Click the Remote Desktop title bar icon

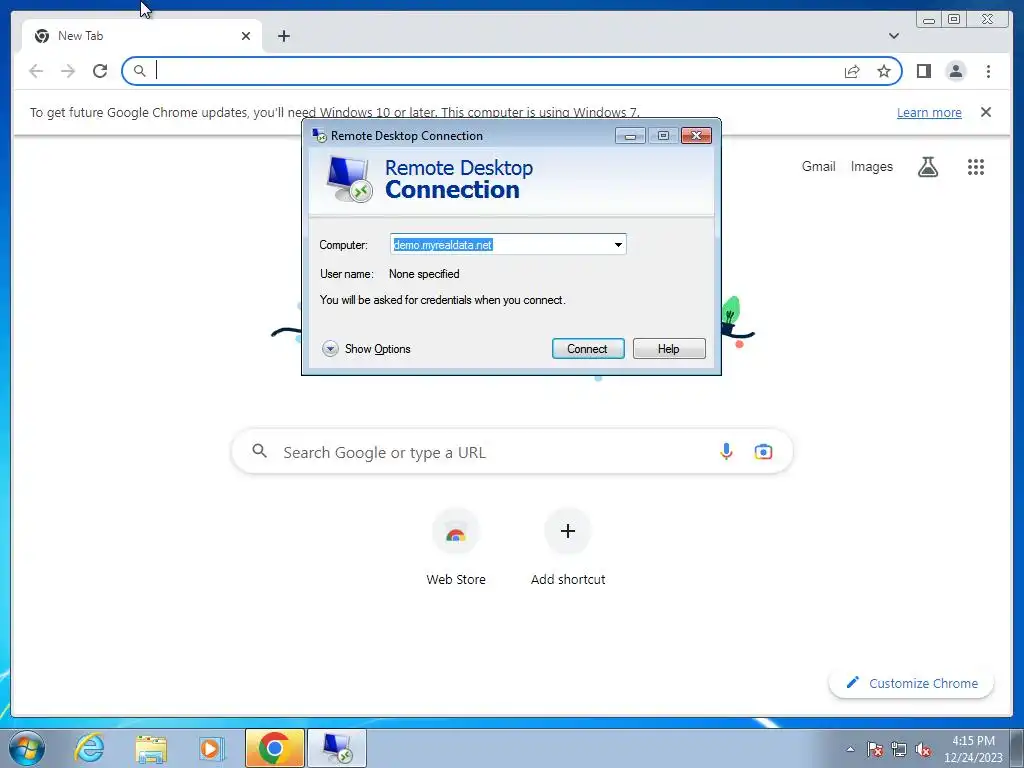pyautogui.click(x=319, y=135)
